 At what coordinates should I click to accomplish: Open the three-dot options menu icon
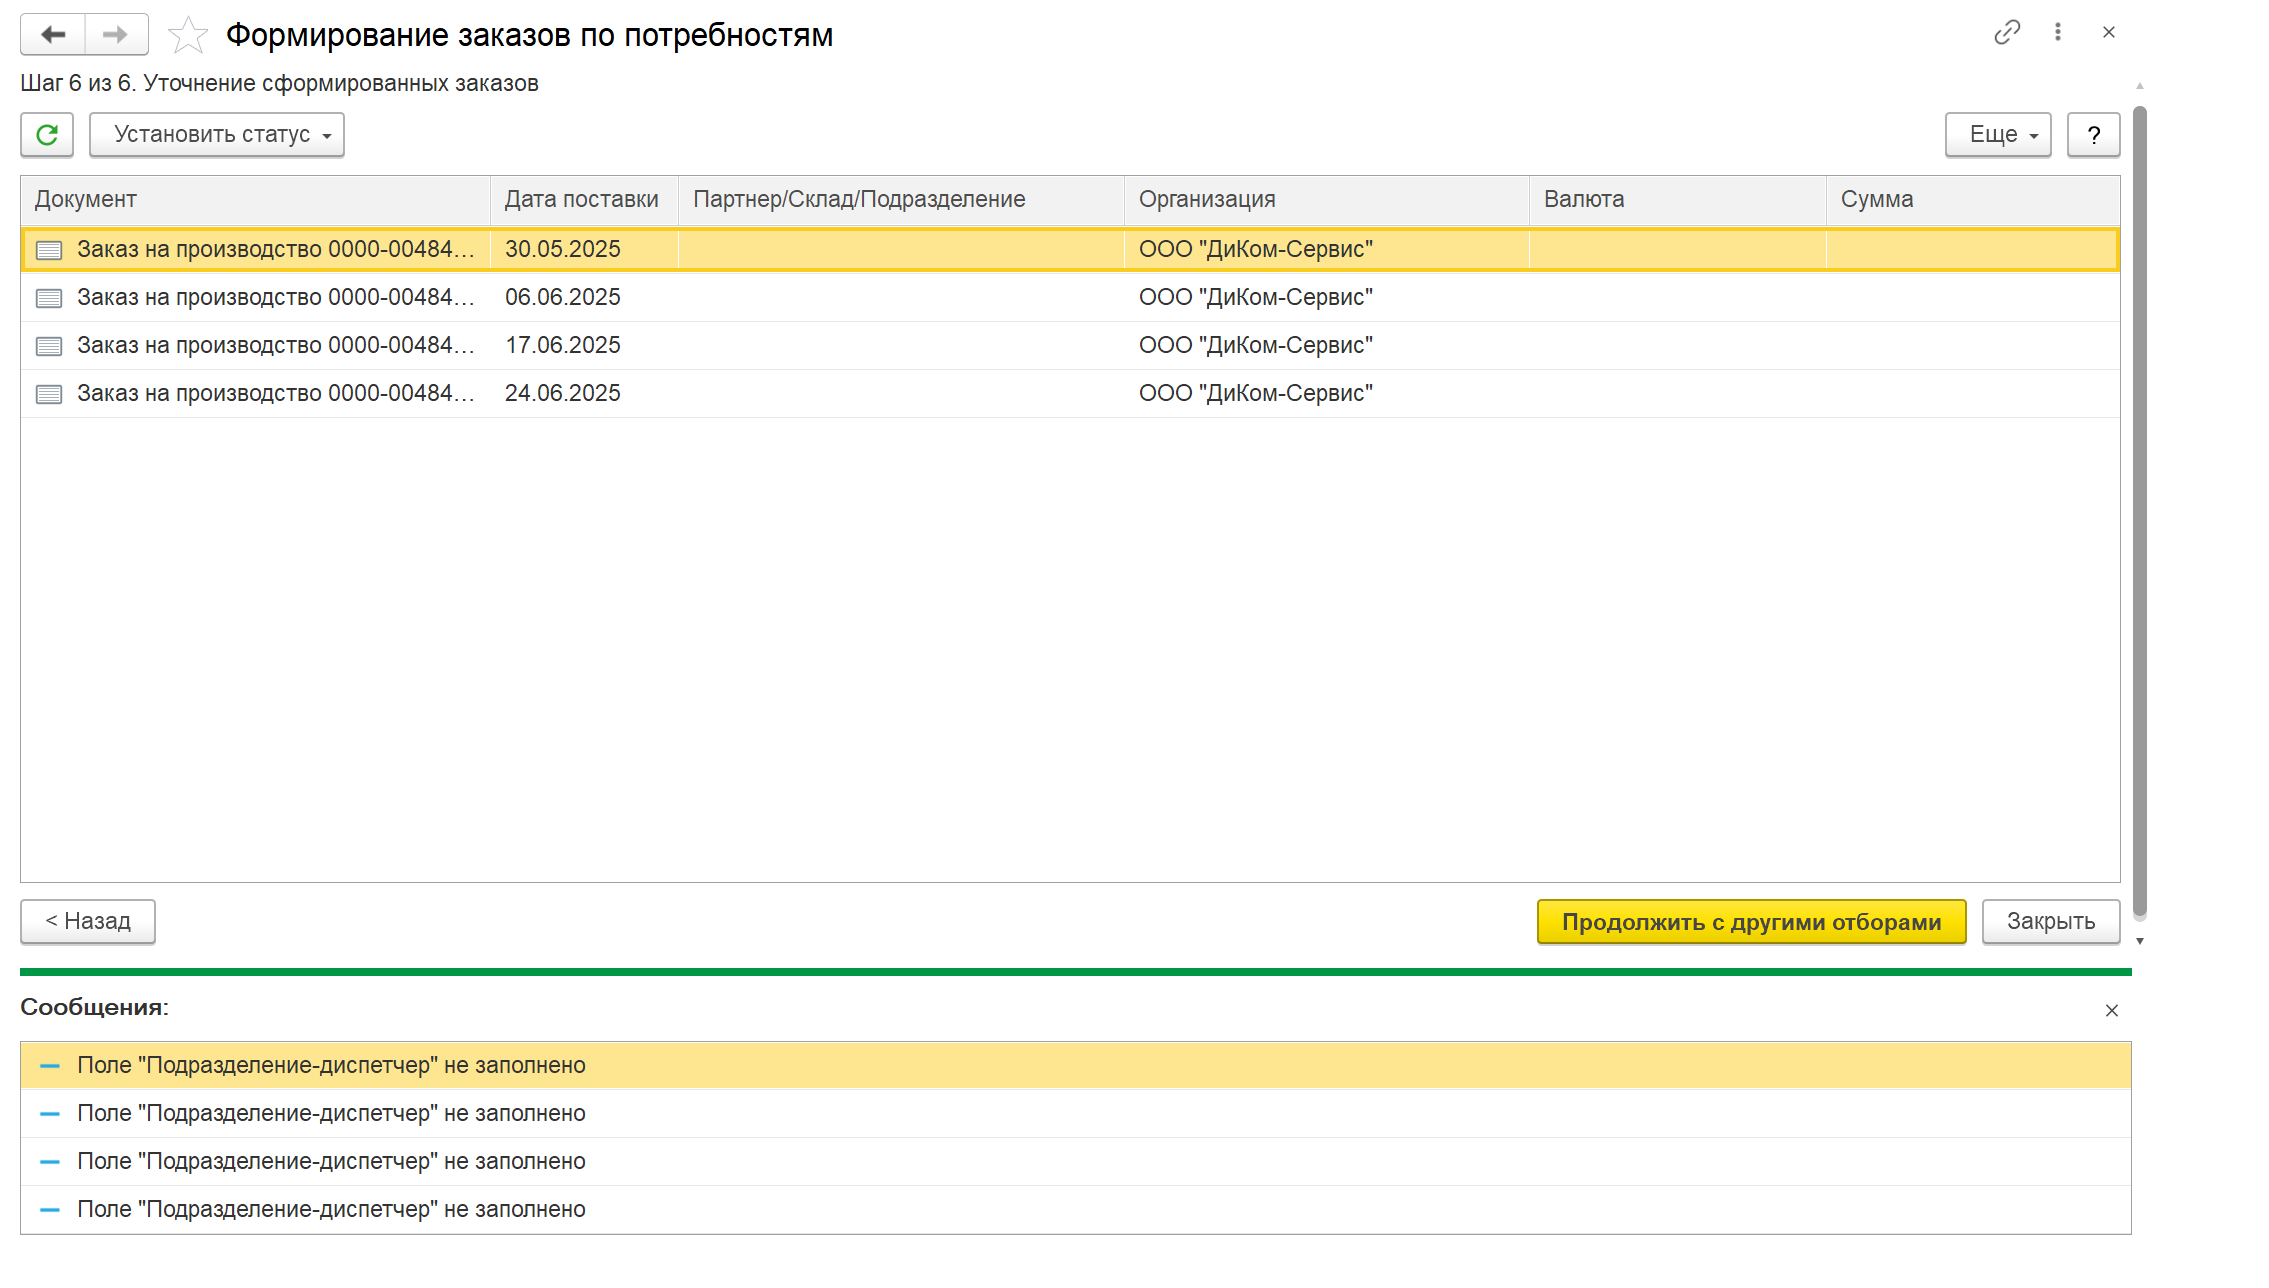(x=2057, y=33)
